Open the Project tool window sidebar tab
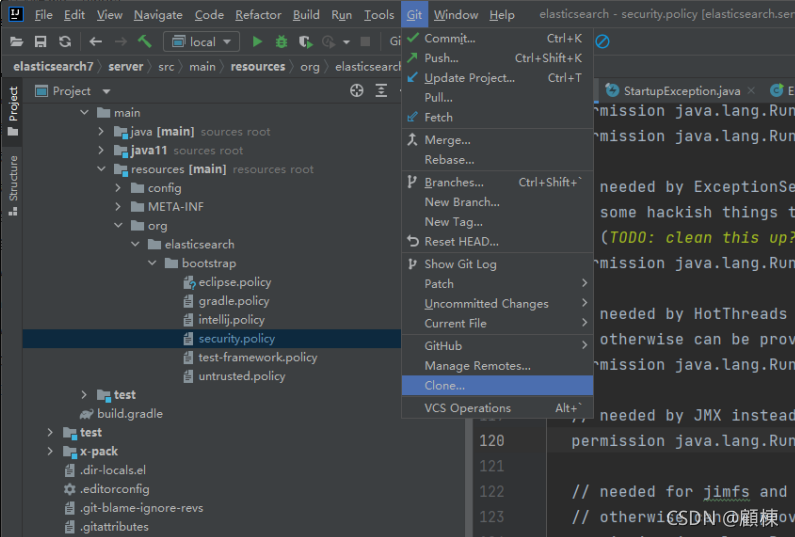 click(13, 111)
